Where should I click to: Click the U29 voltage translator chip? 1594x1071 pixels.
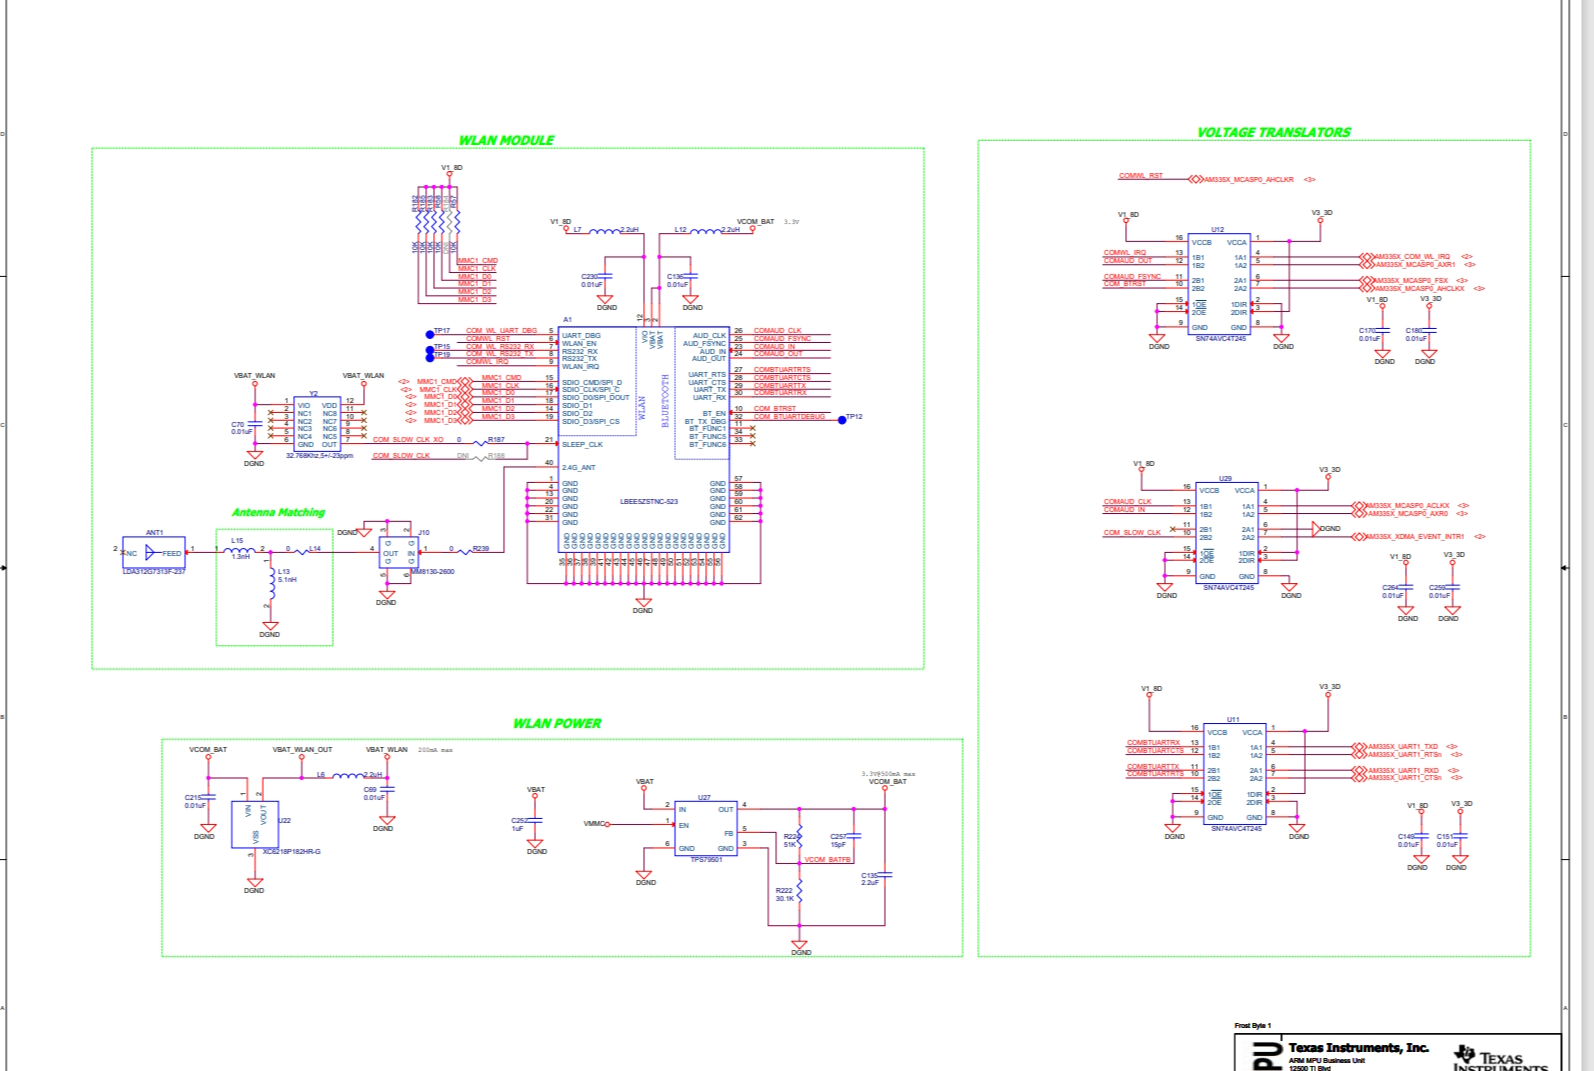click(x=1226, y=533)
